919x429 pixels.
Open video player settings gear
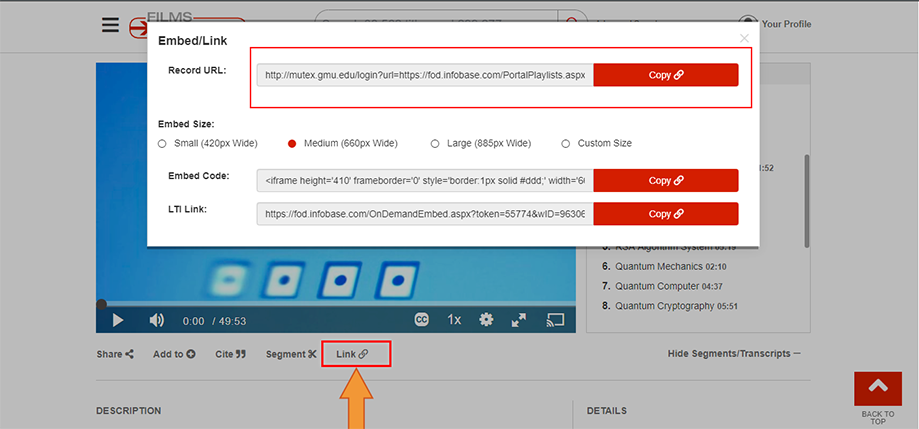(x=486, y=319)
